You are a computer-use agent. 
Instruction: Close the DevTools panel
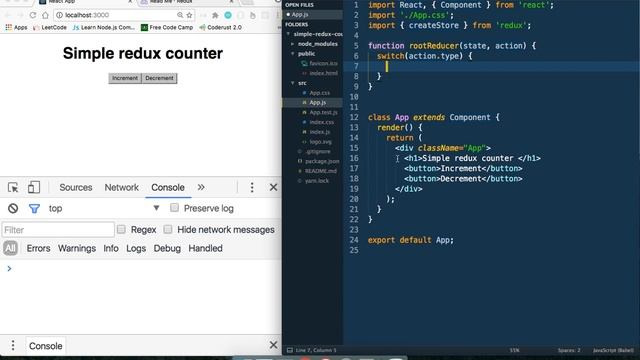click(273, 187)
